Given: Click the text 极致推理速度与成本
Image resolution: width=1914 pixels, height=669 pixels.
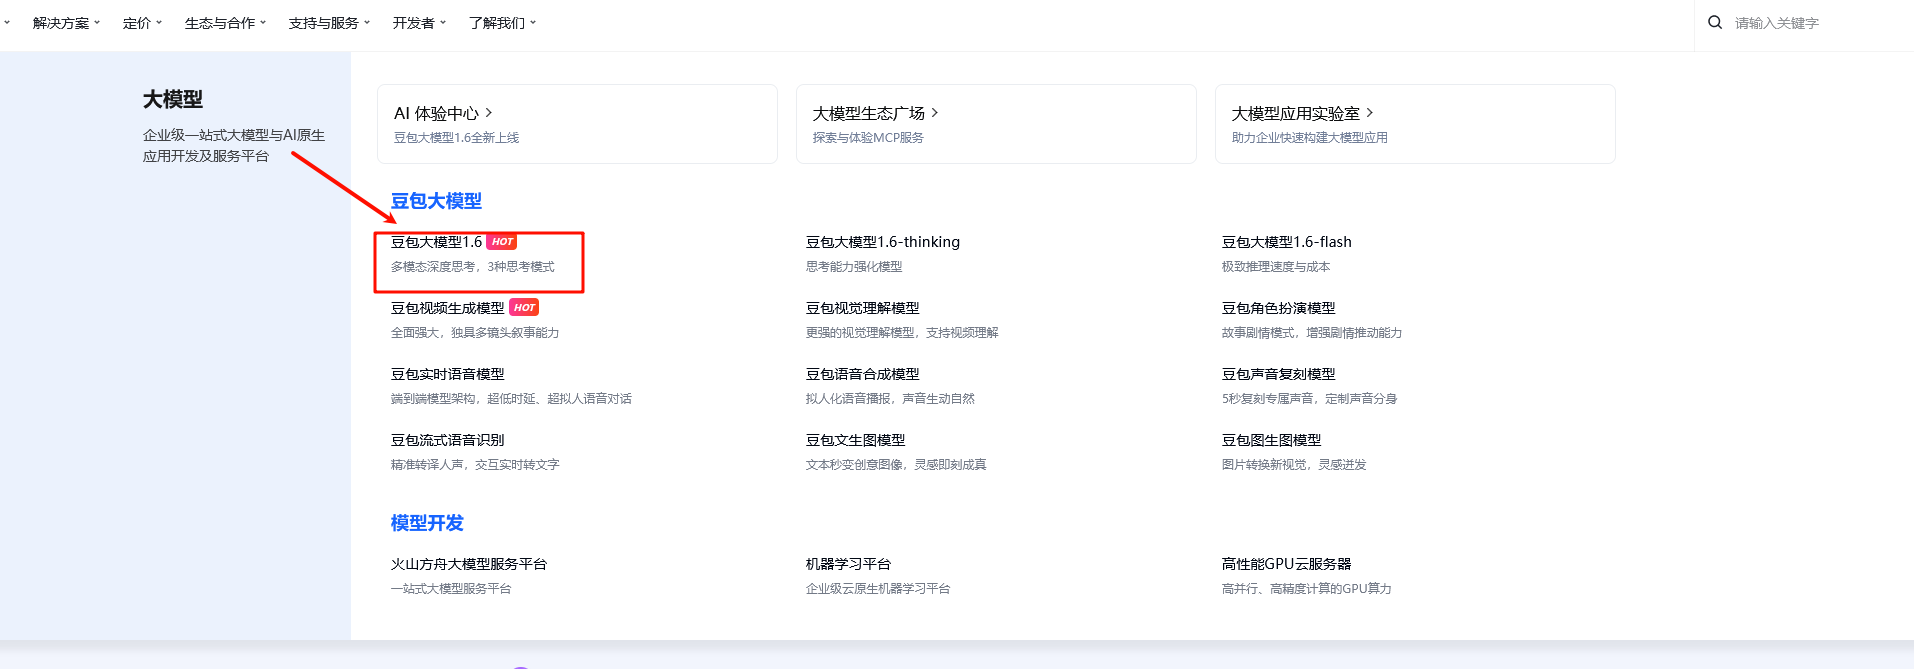Looking at the screenshot, I should click(1277, 267).
